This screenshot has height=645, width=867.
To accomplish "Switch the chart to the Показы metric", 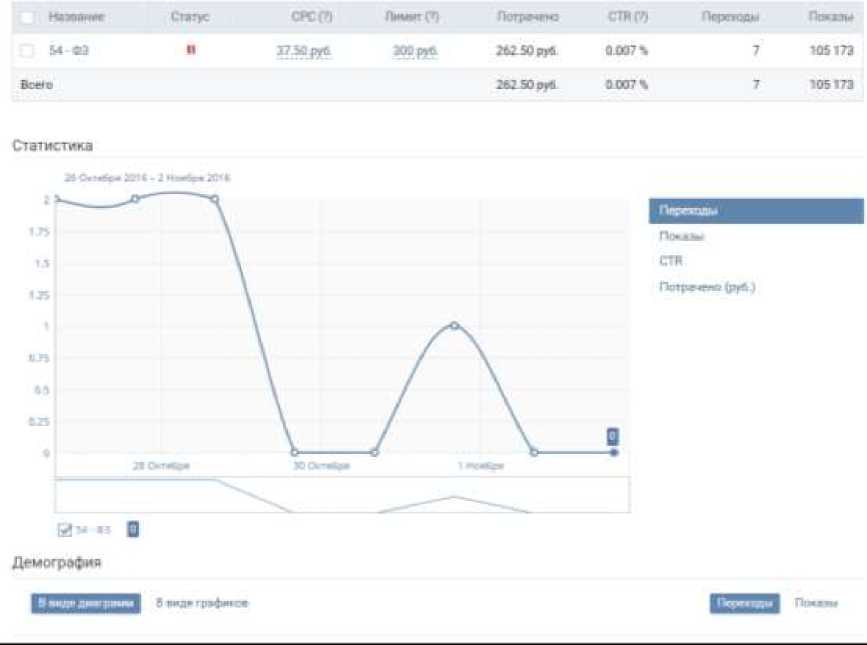I will click(681, 236).
